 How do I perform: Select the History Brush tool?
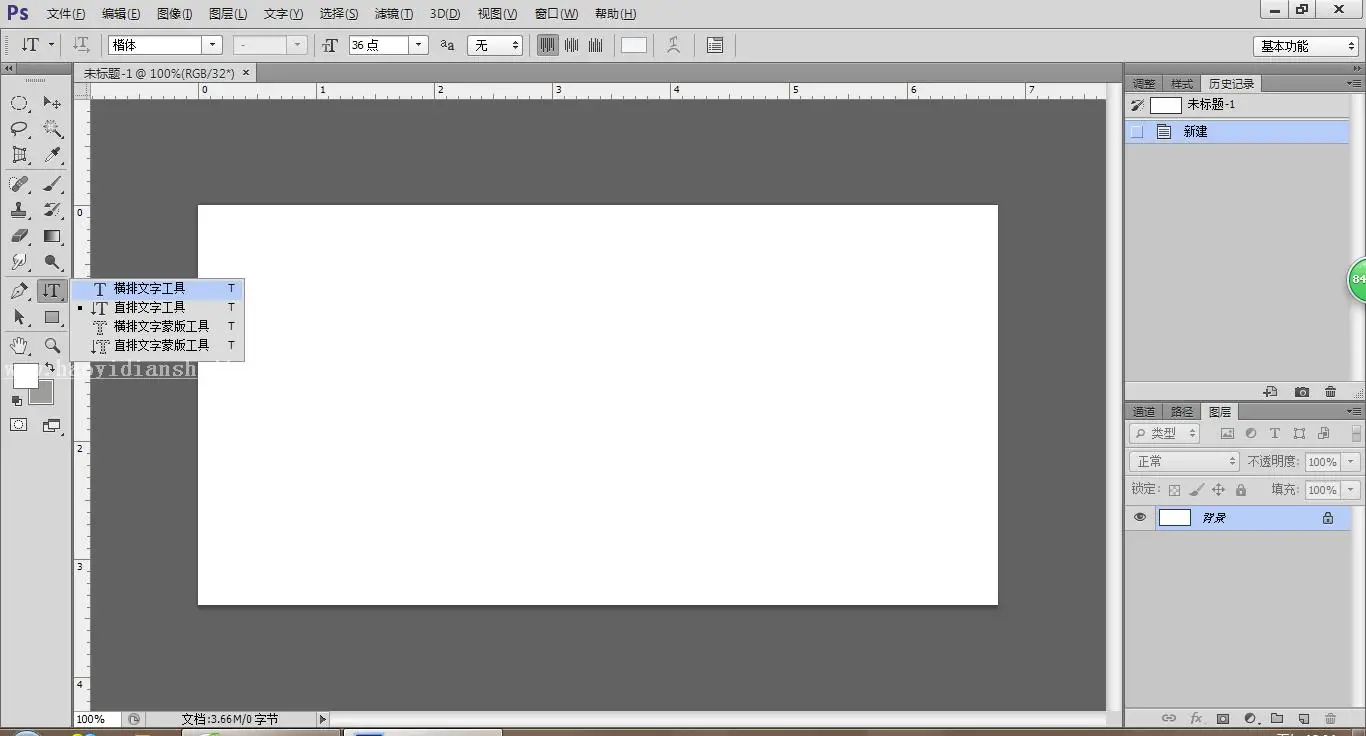click(x=52, y=210)
